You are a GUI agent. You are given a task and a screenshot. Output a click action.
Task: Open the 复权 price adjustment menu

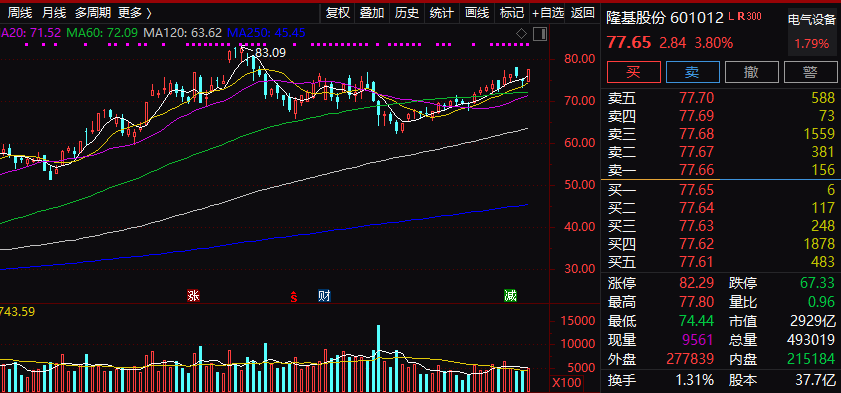[338, 12]
